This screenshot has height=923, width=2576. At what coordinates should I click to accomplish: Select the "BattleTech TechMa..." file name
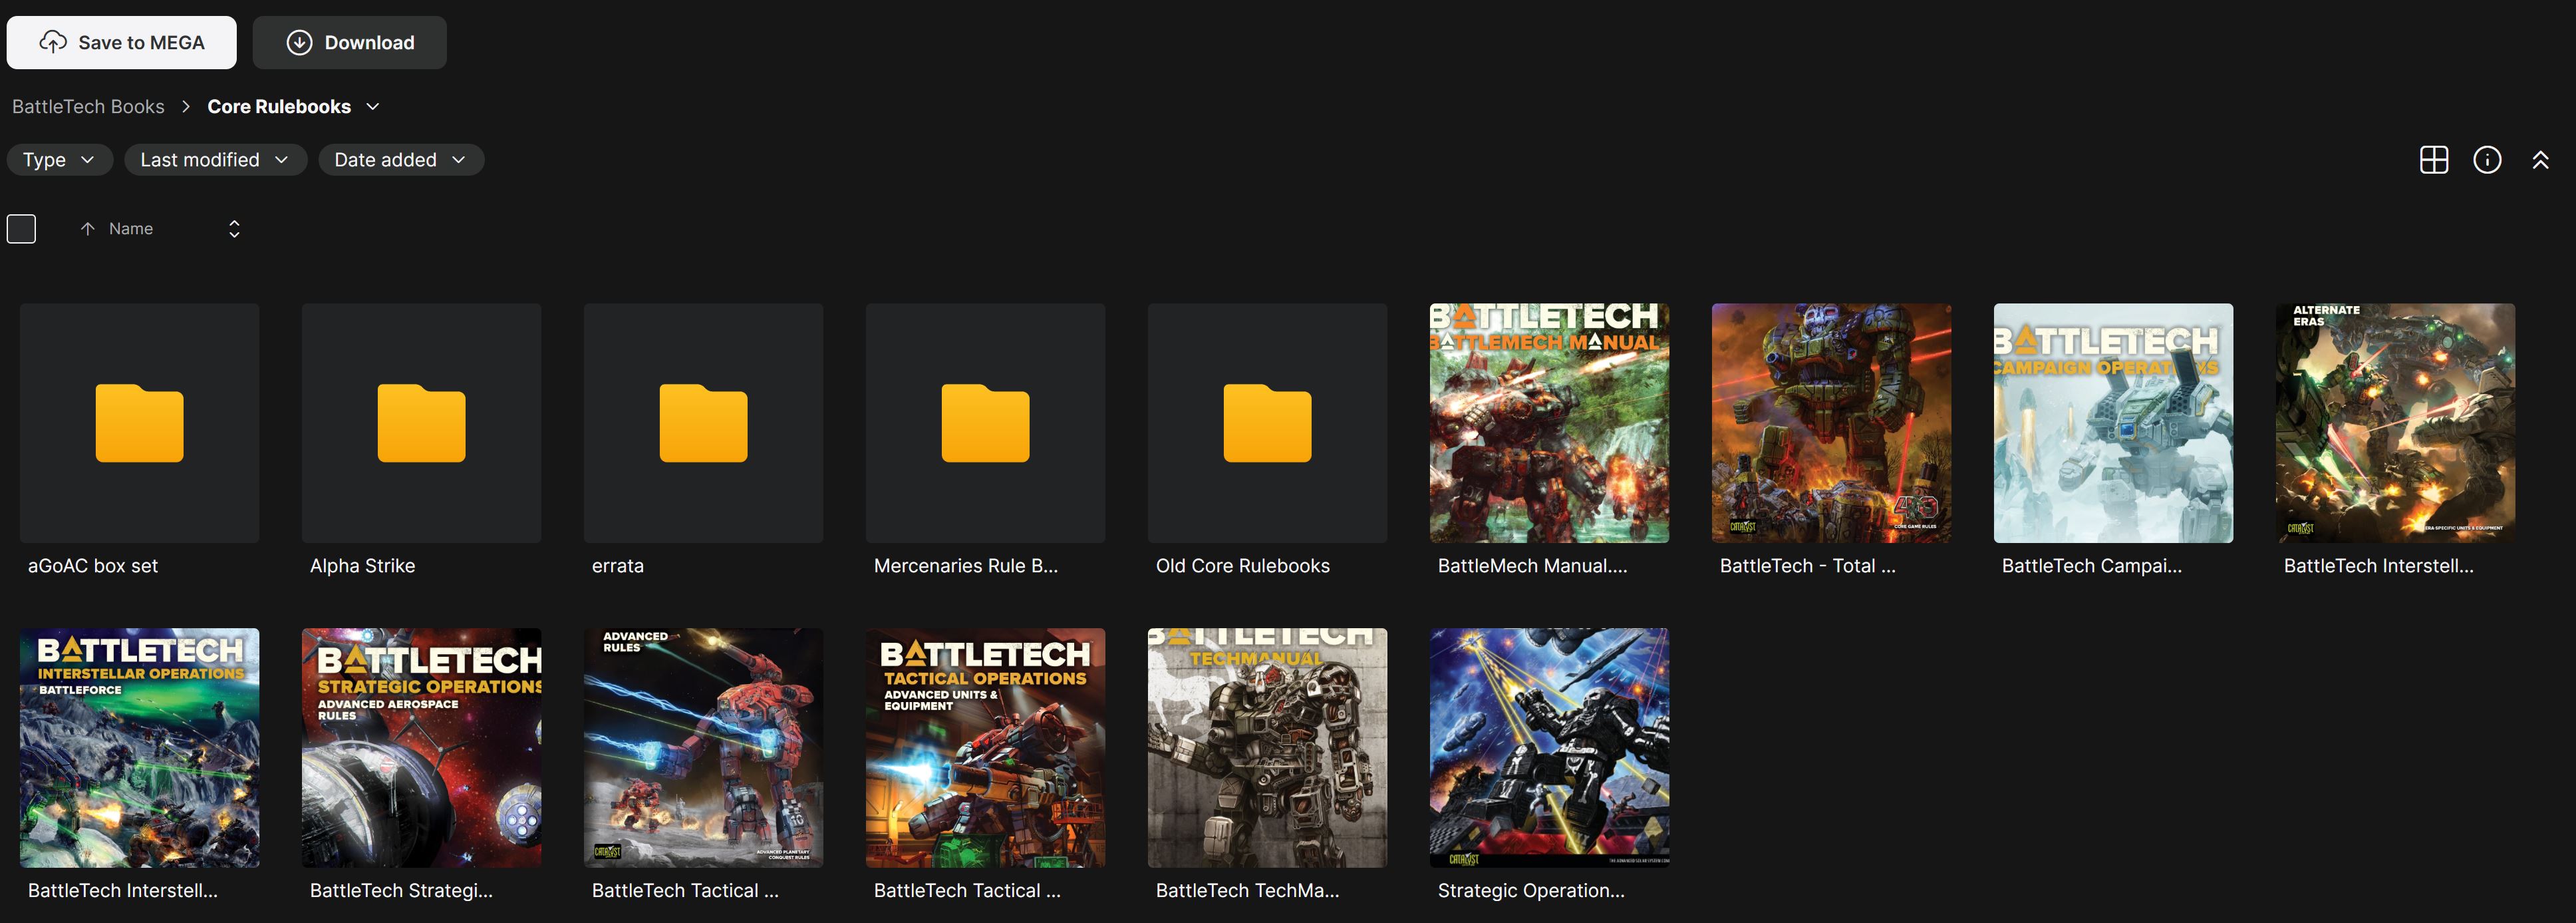pos(1247,891)
